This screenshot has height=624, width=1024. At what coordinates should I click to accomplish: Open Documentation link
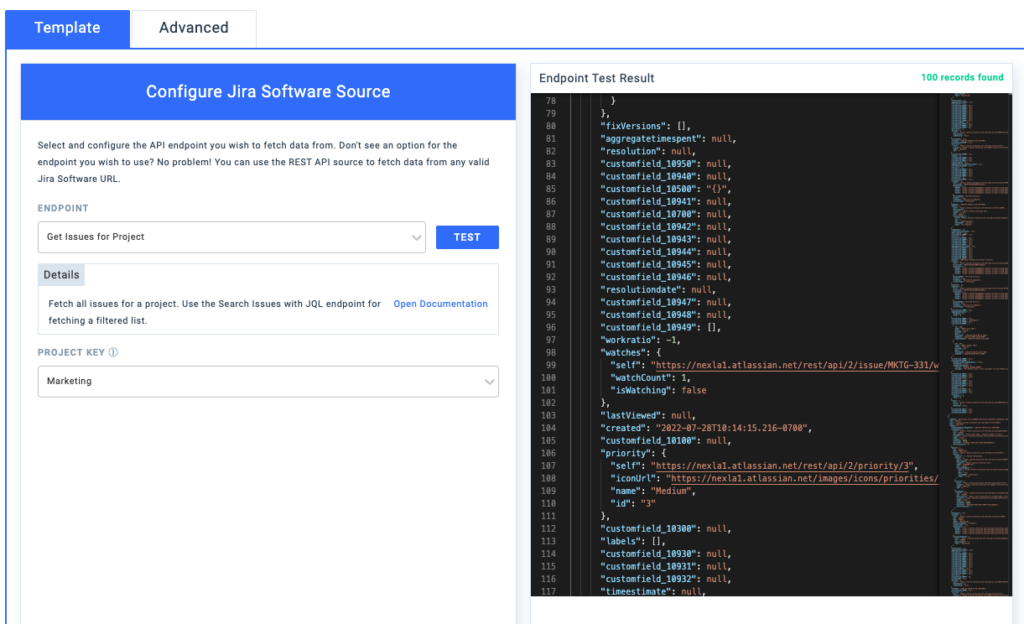point(440,304)
